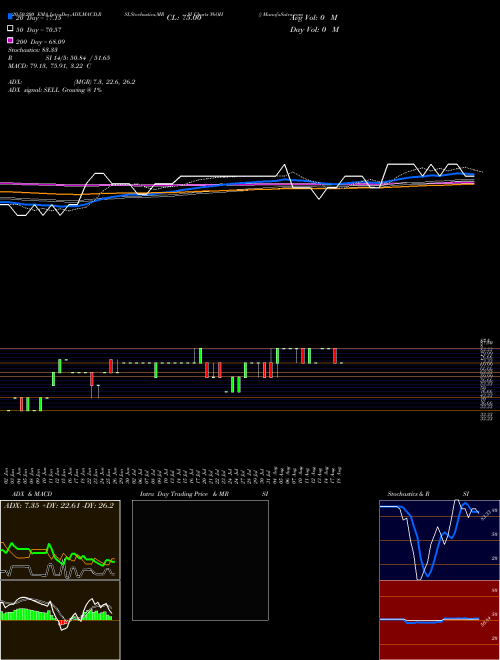500x660 pixels.
Task: Select the 20 Day moving average label
Action: 39,18
